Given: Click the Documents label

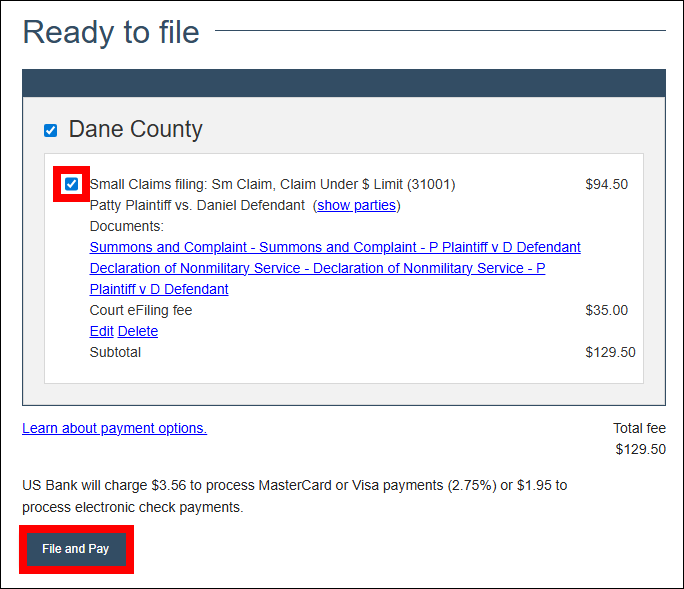Looking at the screenshot, I should tap(127, 226).
